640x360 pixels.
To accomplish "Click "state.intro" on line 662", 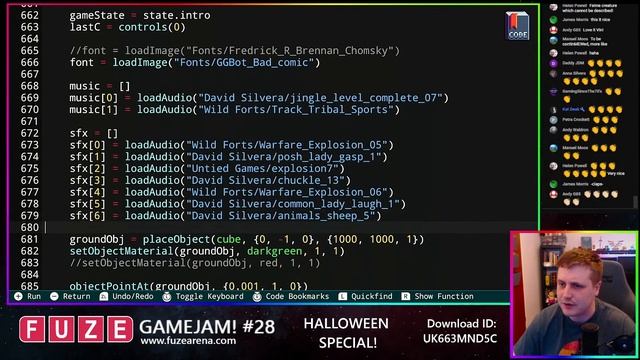I will 176,16.
